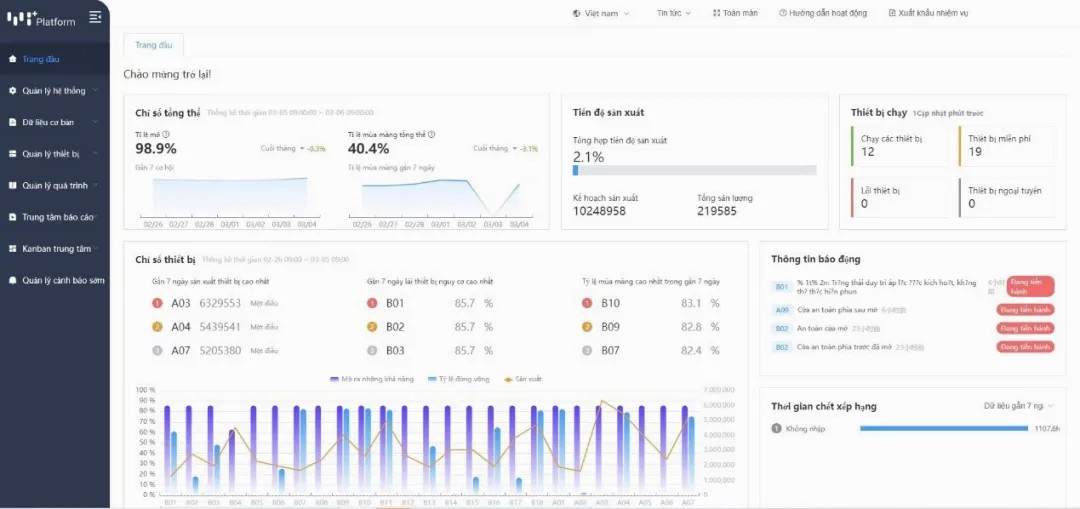Image resolution: width=1080 pixels, height=509 pixels.
Task: Enter fullscreen with the Toàn màn icon
Action: [x=716, y=13]
